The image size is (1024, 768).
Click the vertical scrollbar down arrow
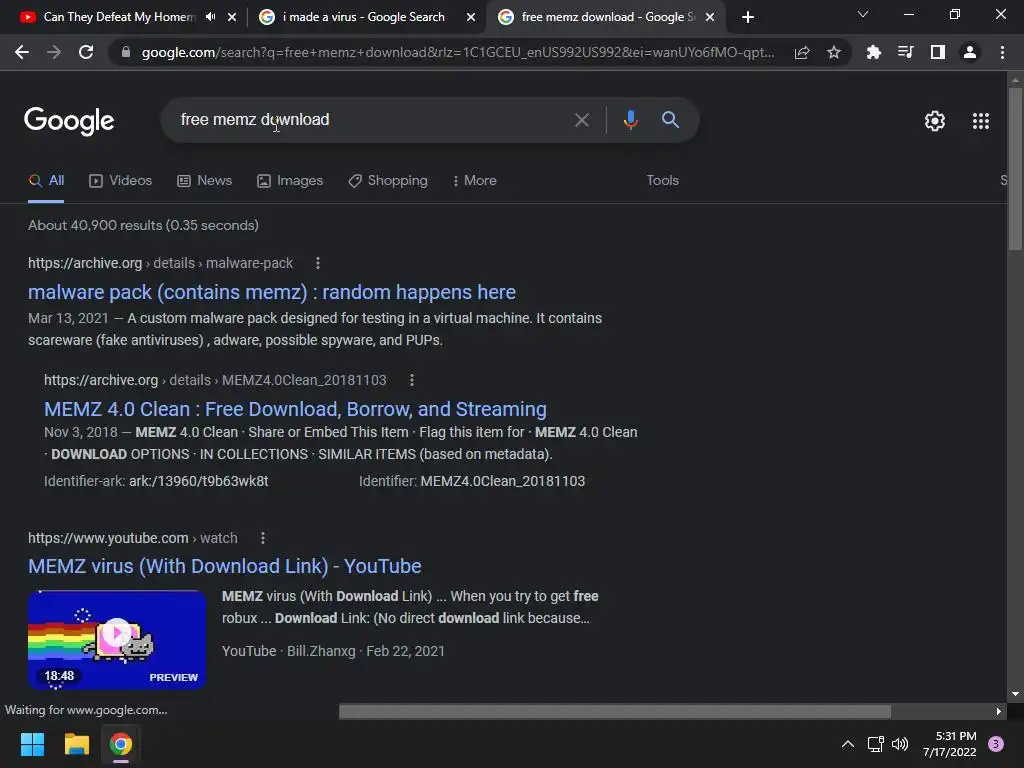click(x=1015, y=694)
